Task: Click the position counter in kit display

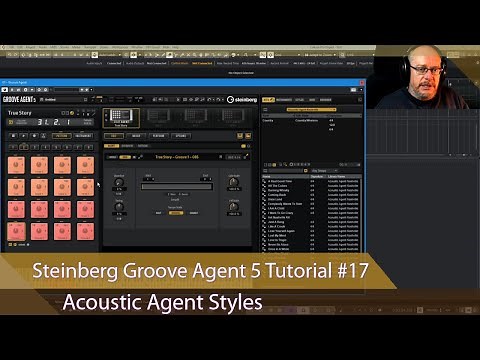Action: click(x=54, y=122)
